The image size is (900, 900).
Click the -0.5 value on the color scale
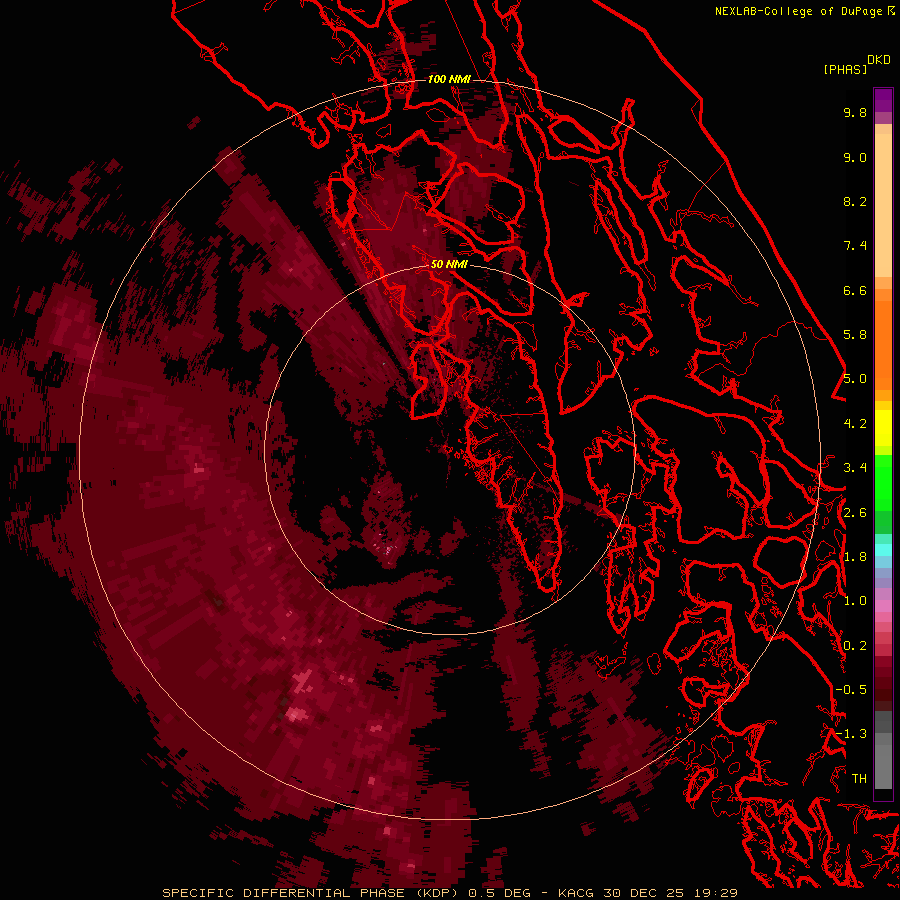pos(851,690)
